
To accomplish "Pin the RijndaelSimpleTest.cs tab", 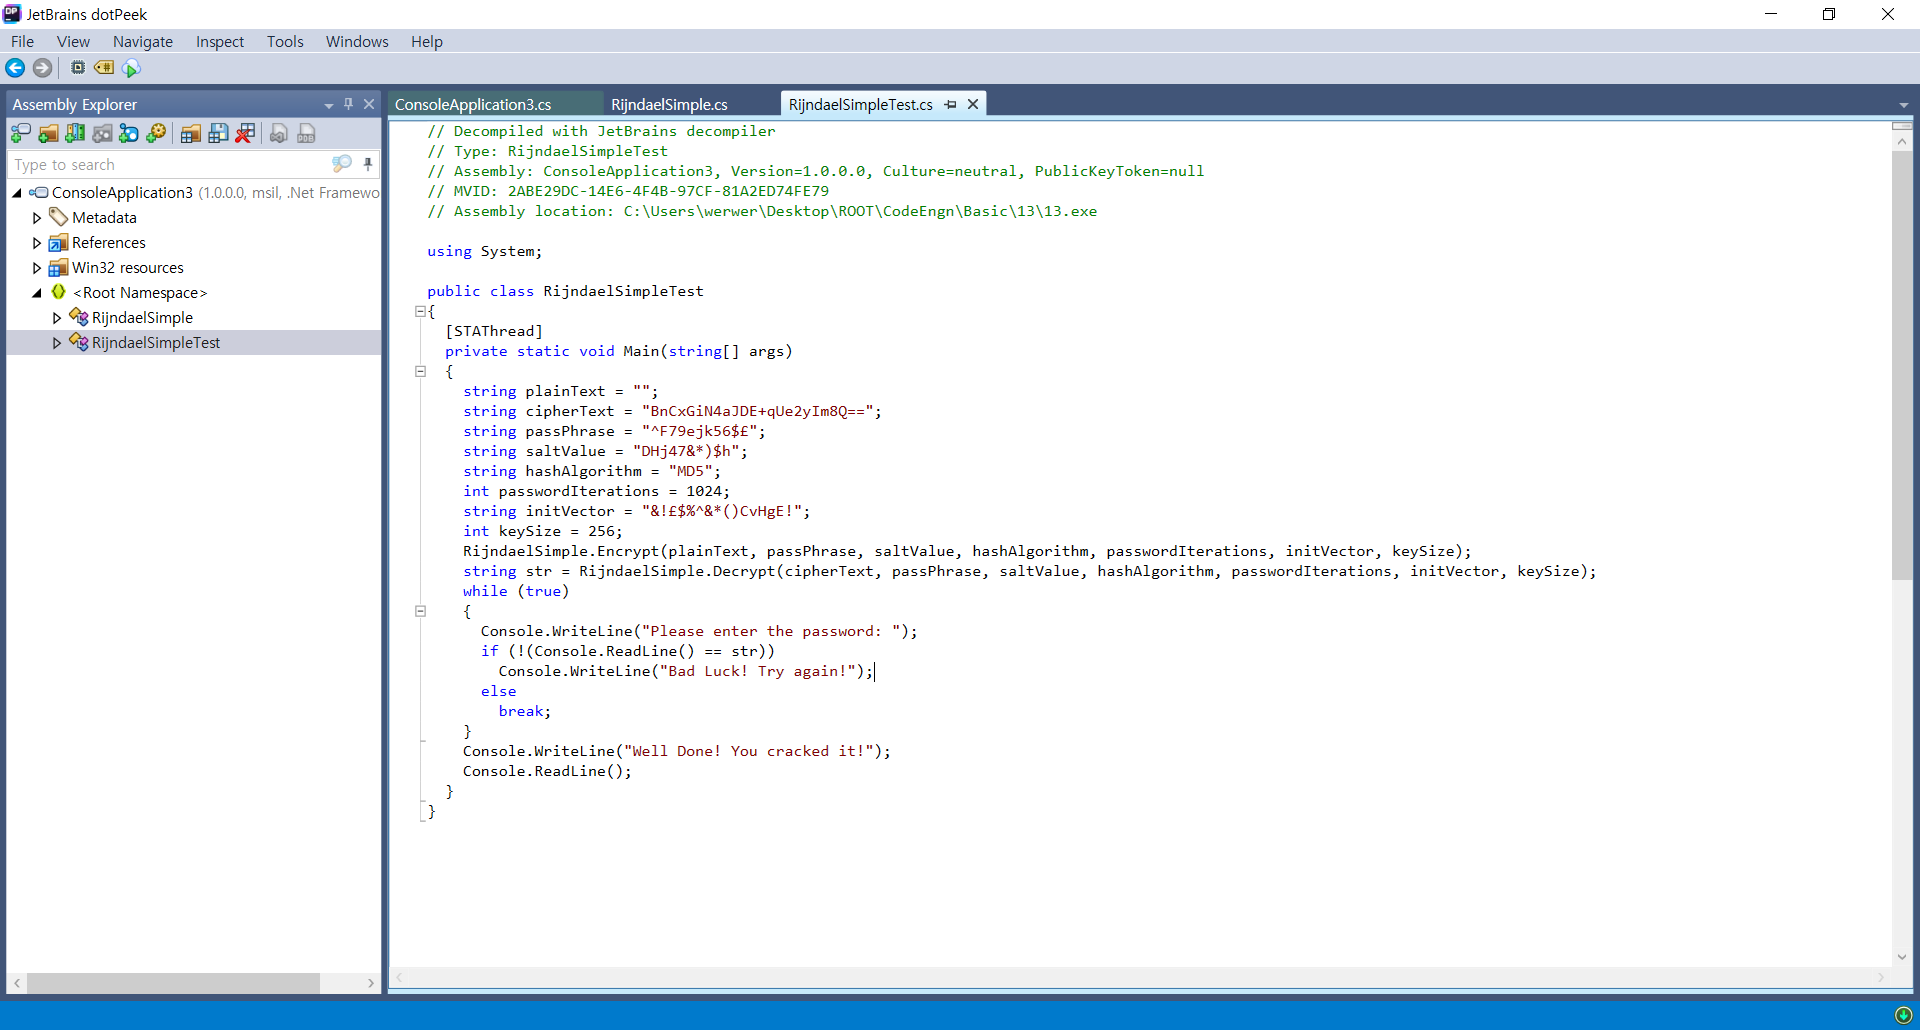I will 950,104.
